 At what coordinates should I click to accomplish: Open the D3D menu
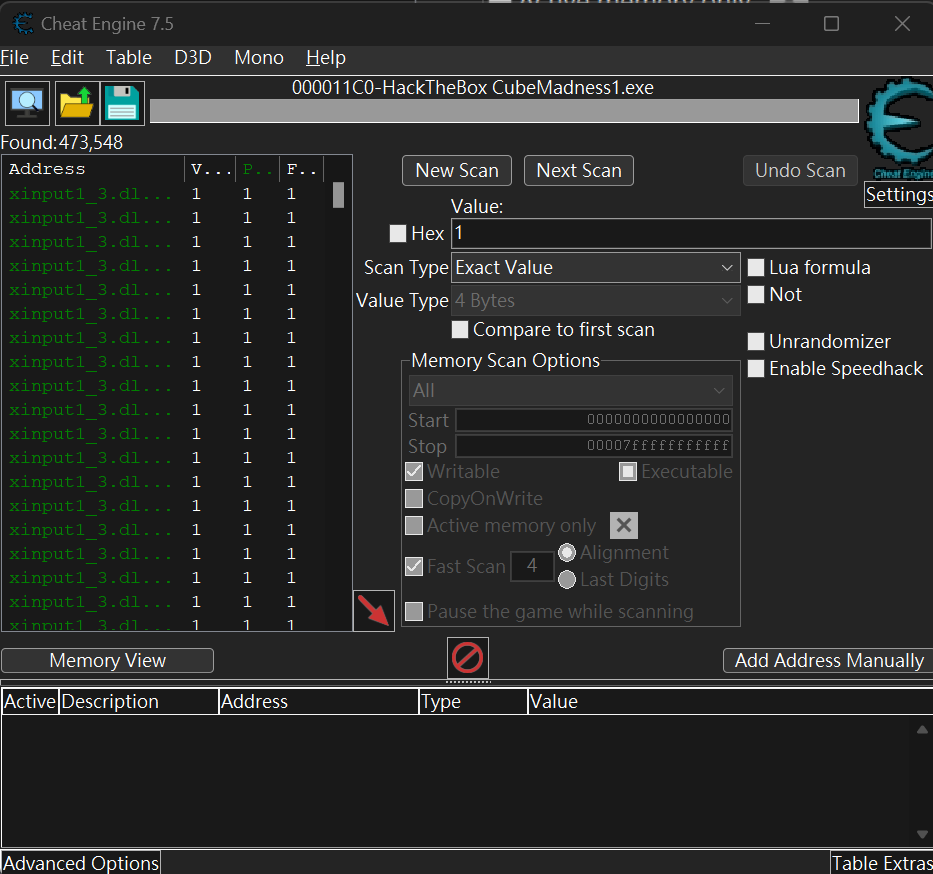click(x=193, y=58)
